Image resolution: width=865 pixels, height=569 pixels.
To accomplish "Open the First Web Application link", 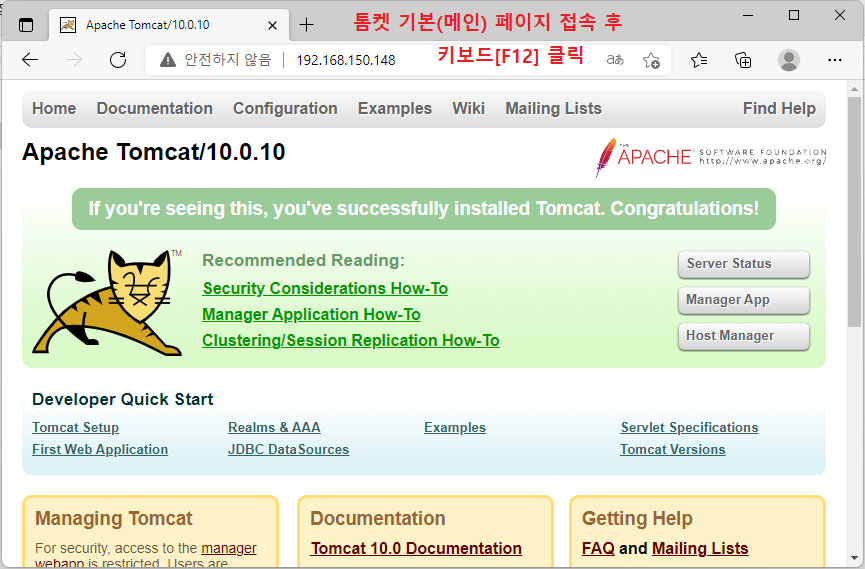I will pos(100,450).
